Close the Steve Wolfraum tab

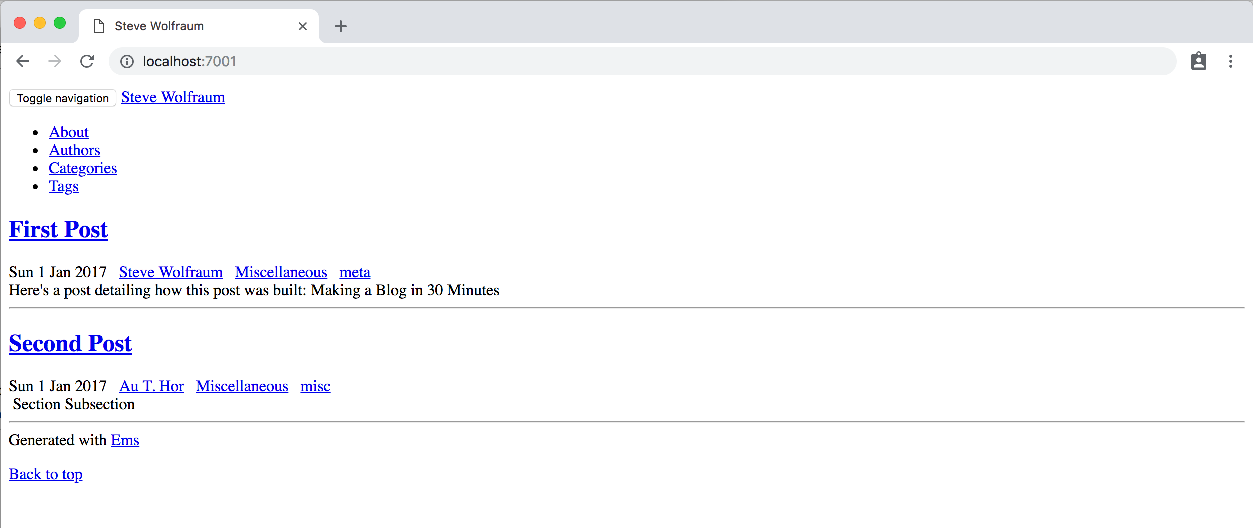303,26
